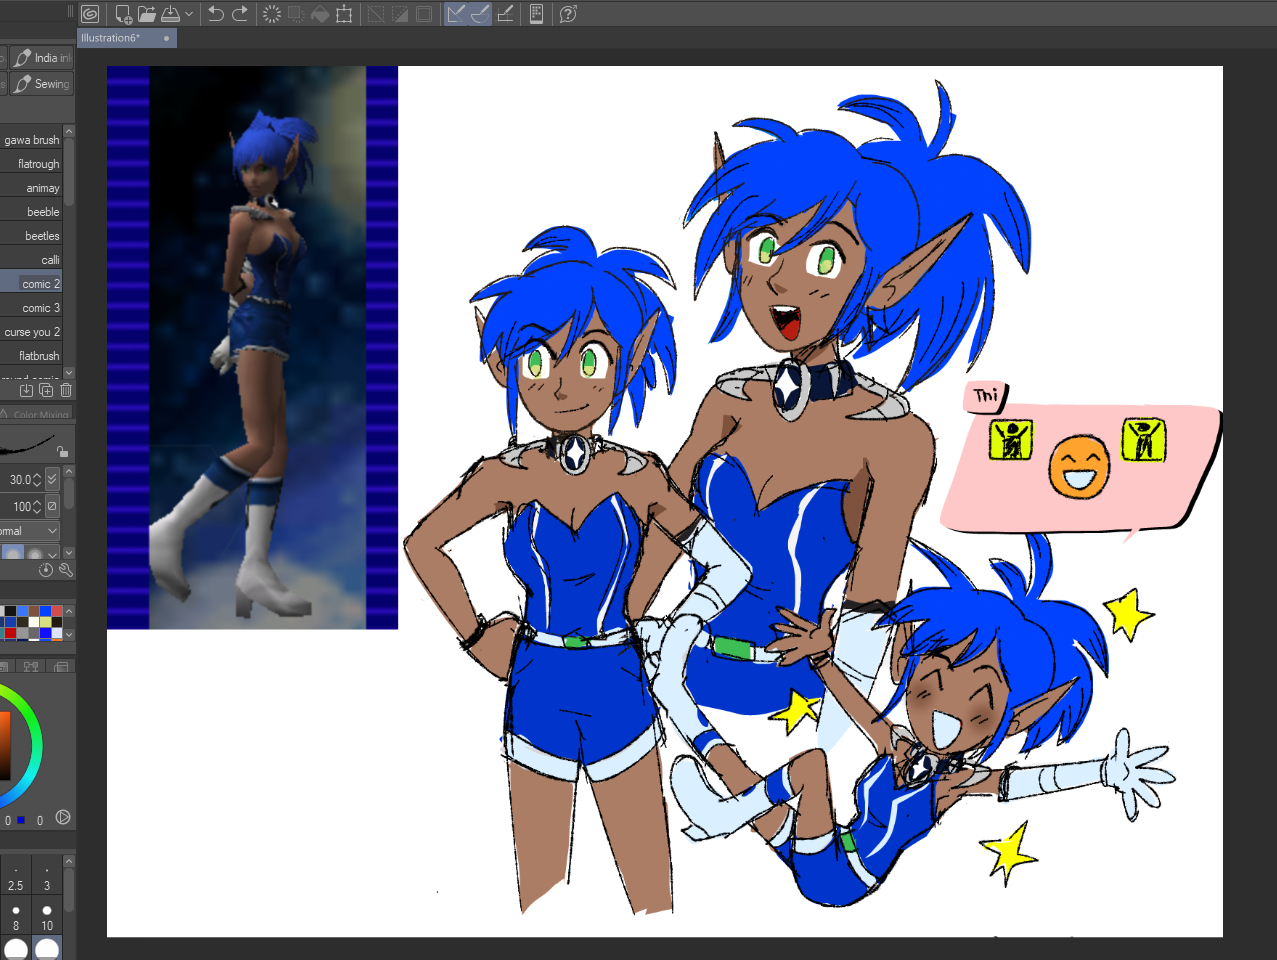1277x960 pixels.
Task: Open Clip Studio with the spiral logo icon
Action: [90, 14]
